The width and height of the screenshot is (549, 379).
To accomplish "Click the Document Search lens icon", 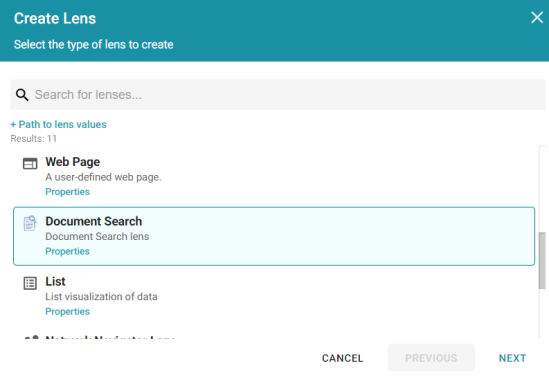I will pos(30,223).
